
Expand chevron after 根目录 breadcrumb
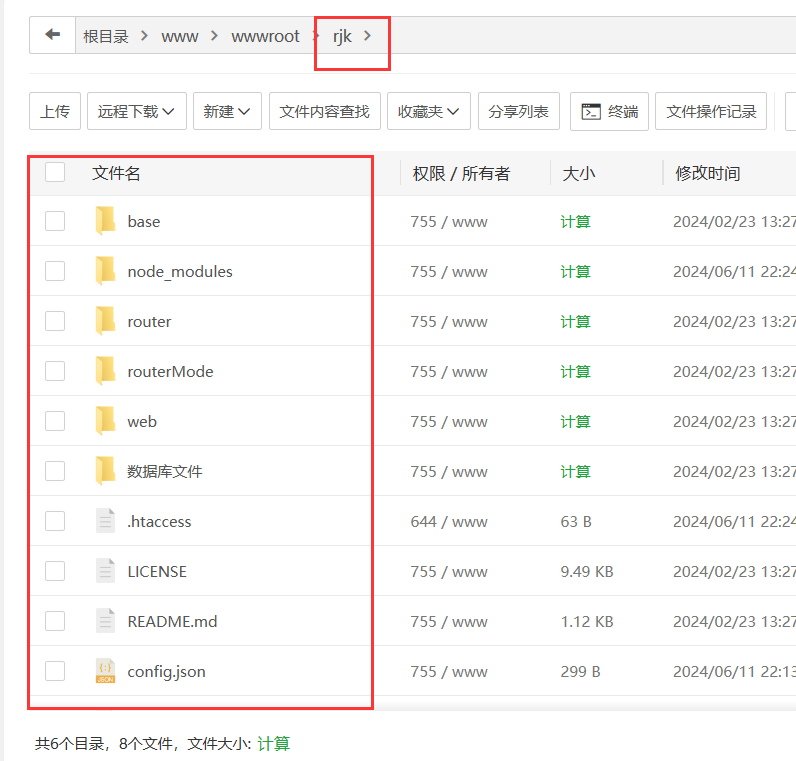144,36
